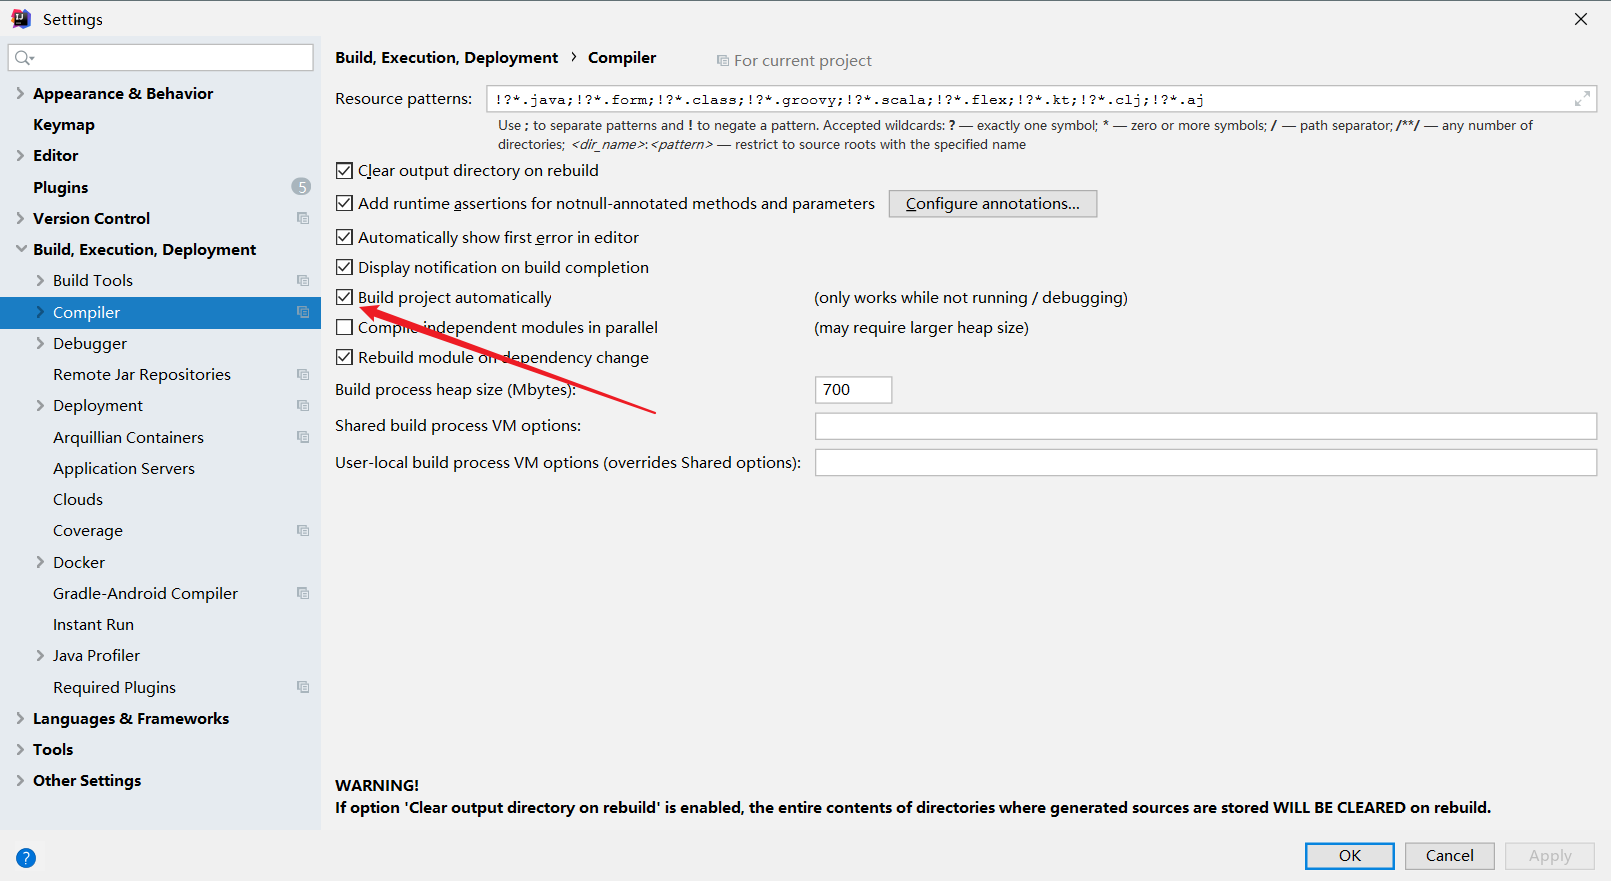Click the settings search field
This screenshot has width=1611, height=881.
pos(161,58)
